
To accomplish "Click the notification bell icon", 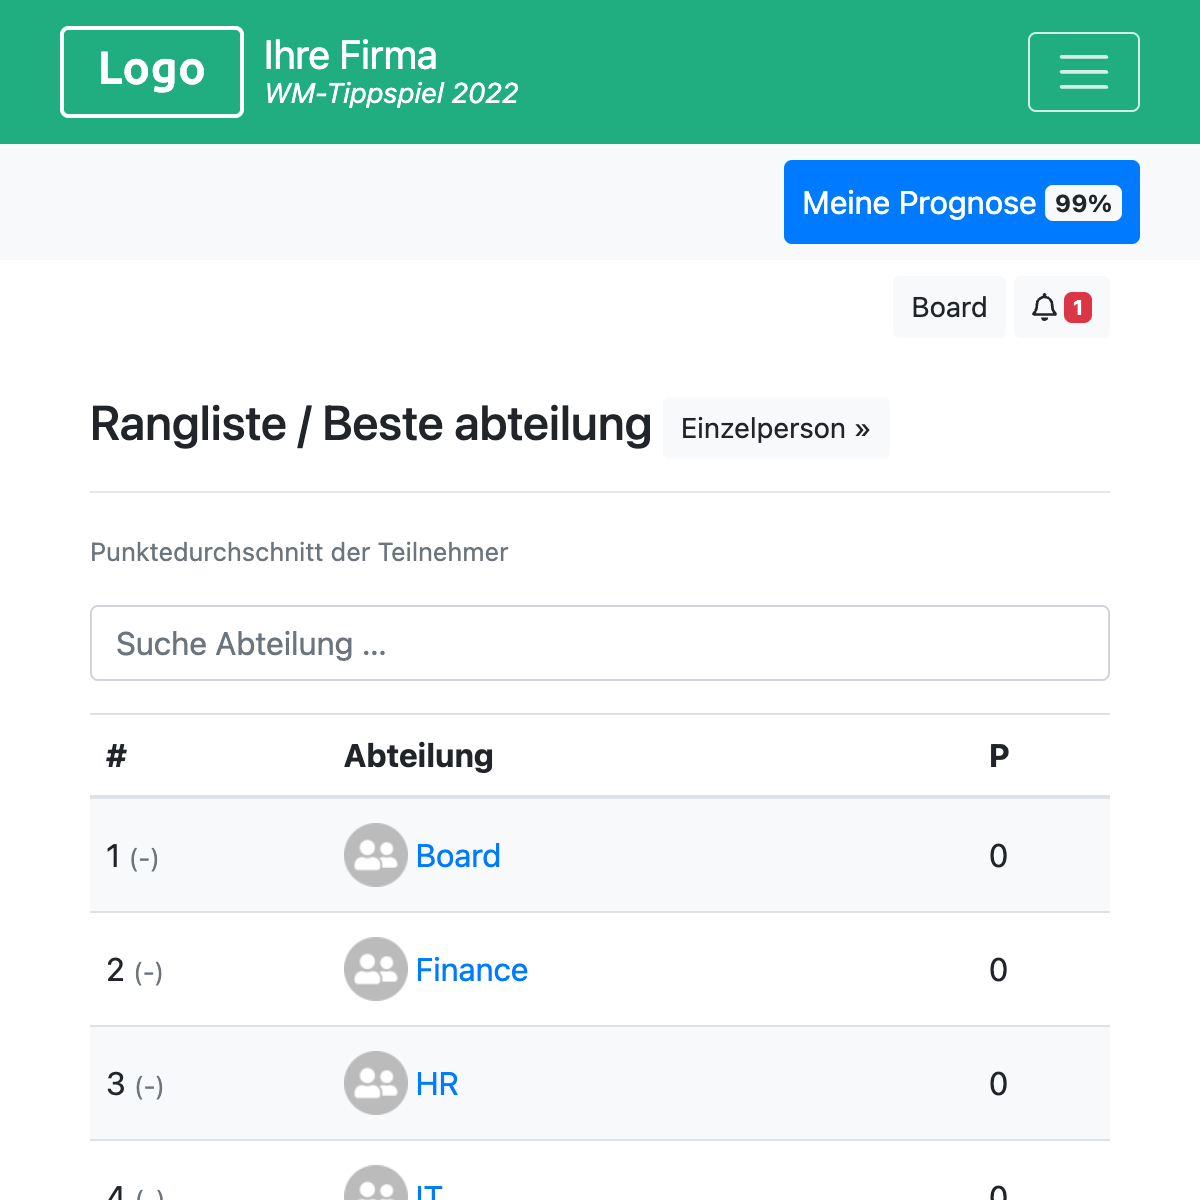I will [1044, 308].
